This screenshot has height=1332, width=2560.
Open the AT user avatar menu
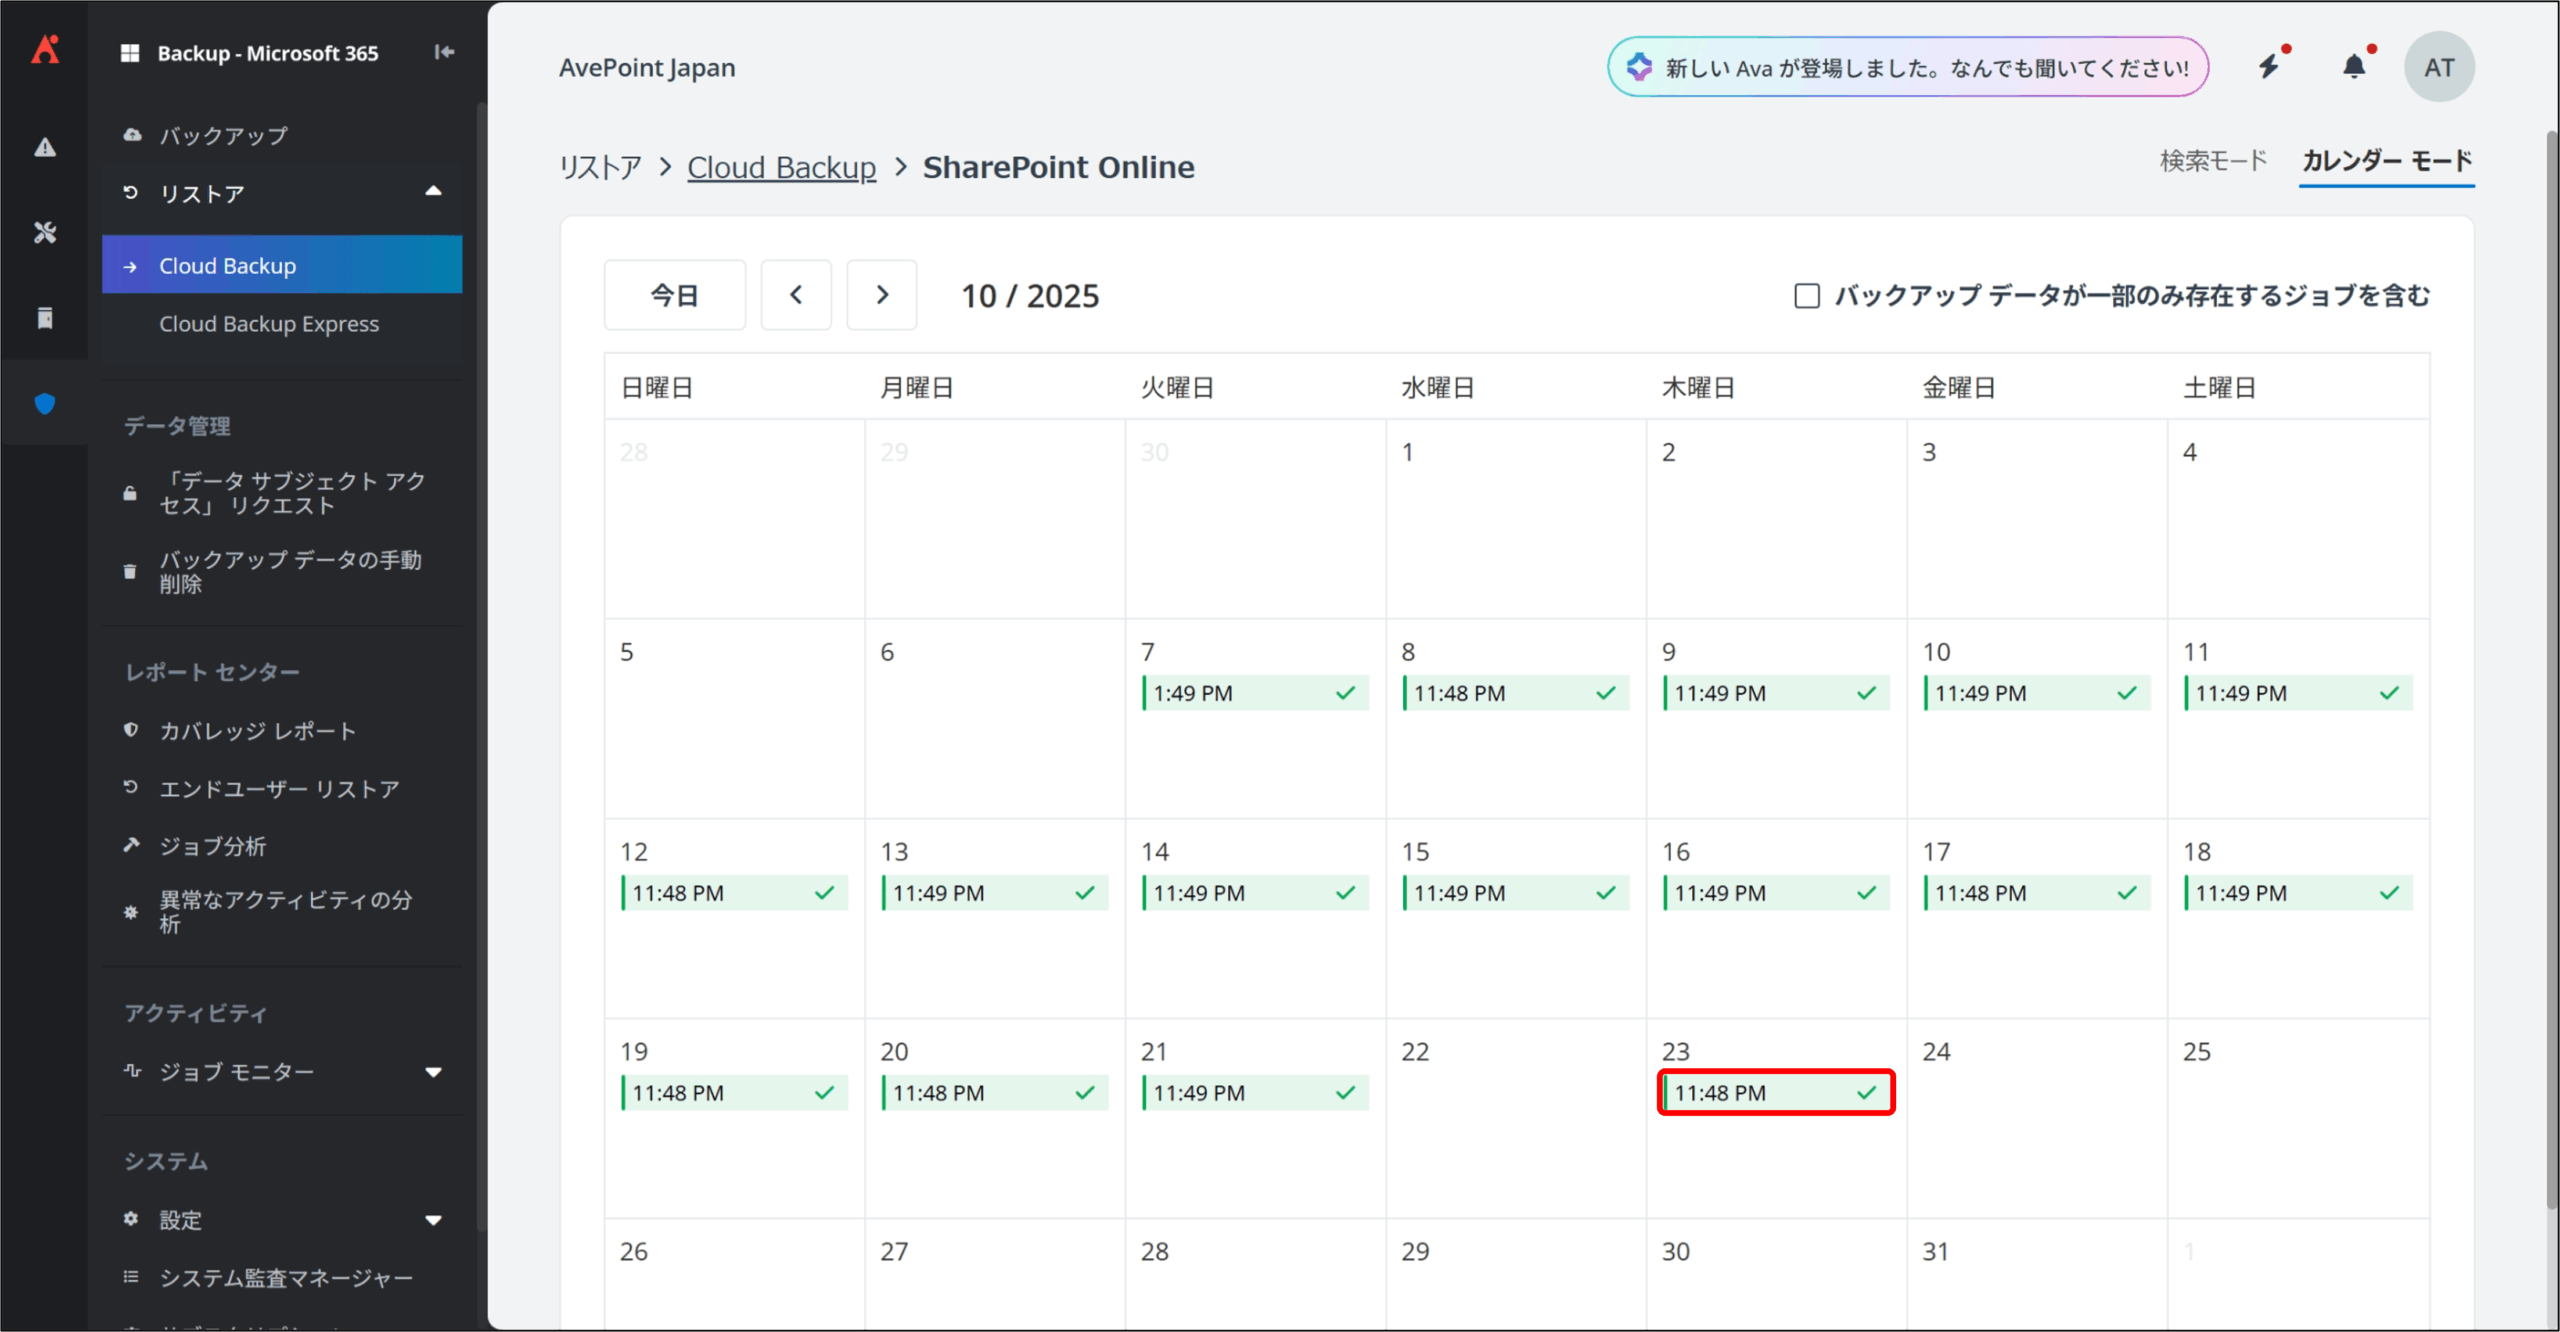pyautogui.click(x=2438, y=67)
